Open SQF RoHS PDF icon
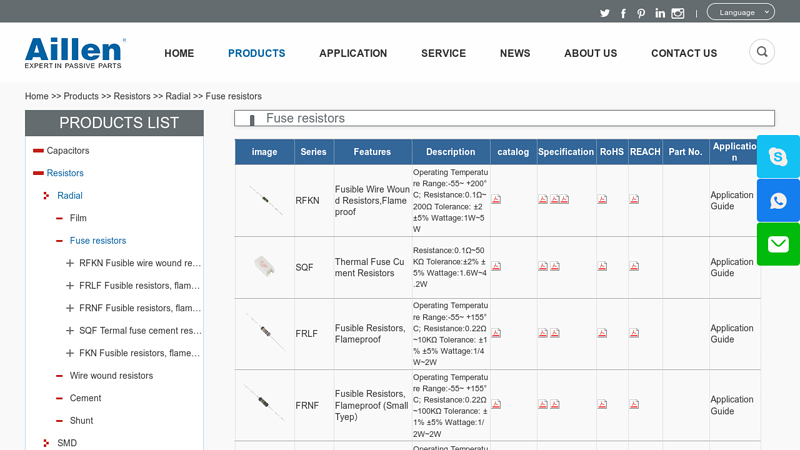The height and width of the screenshot is (450, 800). click(602, 266)
